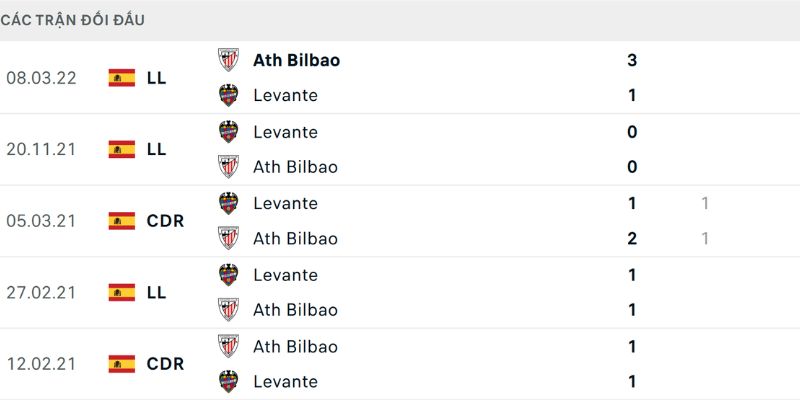800x400 pixels.
Task: Open Levante team link in 27.02.21 match
Action: click(x=285, y=275)
